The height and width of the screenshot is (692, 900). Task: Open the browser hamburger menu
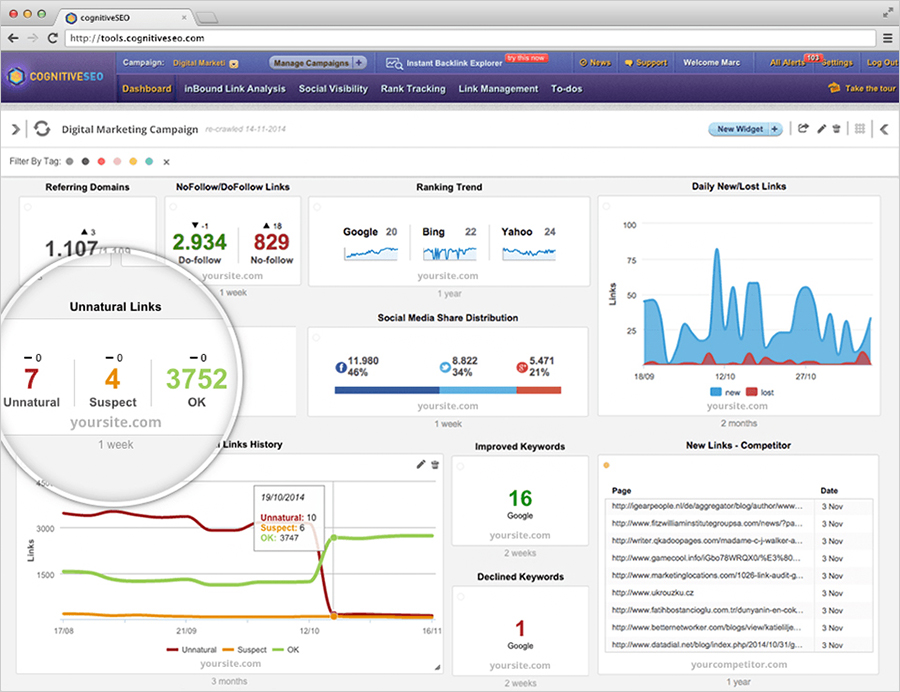coord(887,38)
